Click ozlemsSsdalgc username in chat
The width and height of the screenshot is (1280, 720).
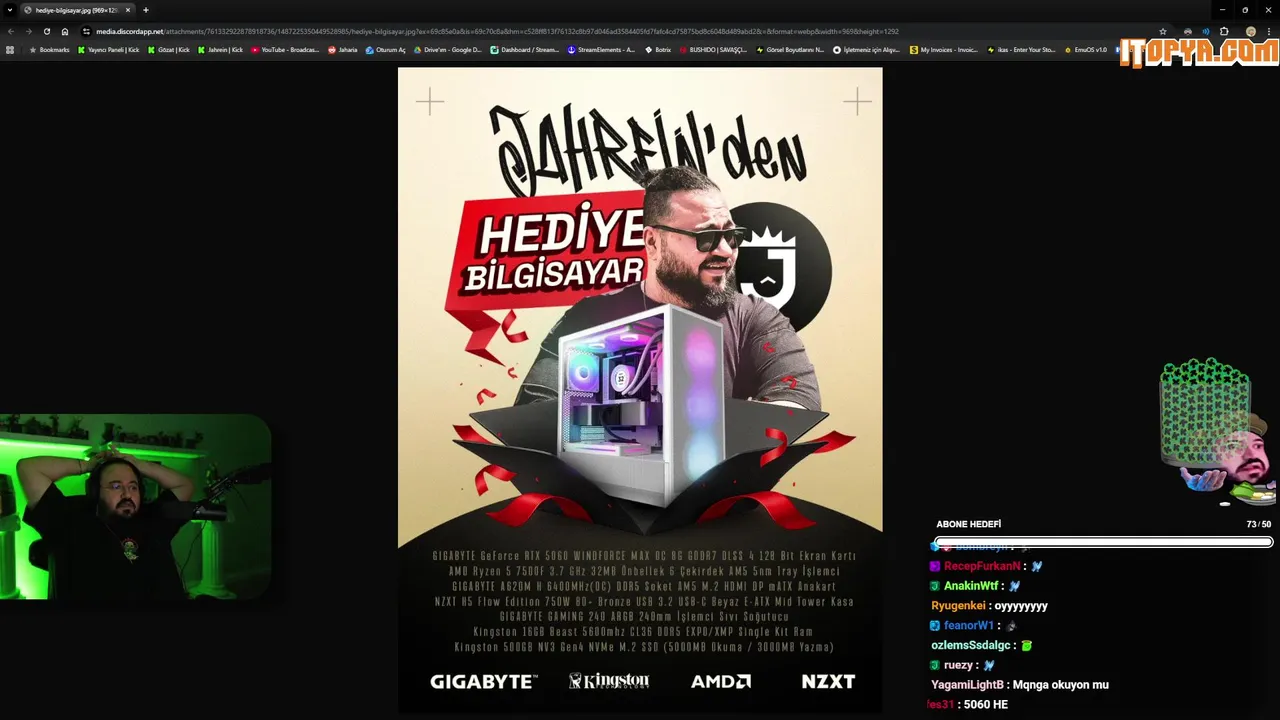(x=972, y=645)
